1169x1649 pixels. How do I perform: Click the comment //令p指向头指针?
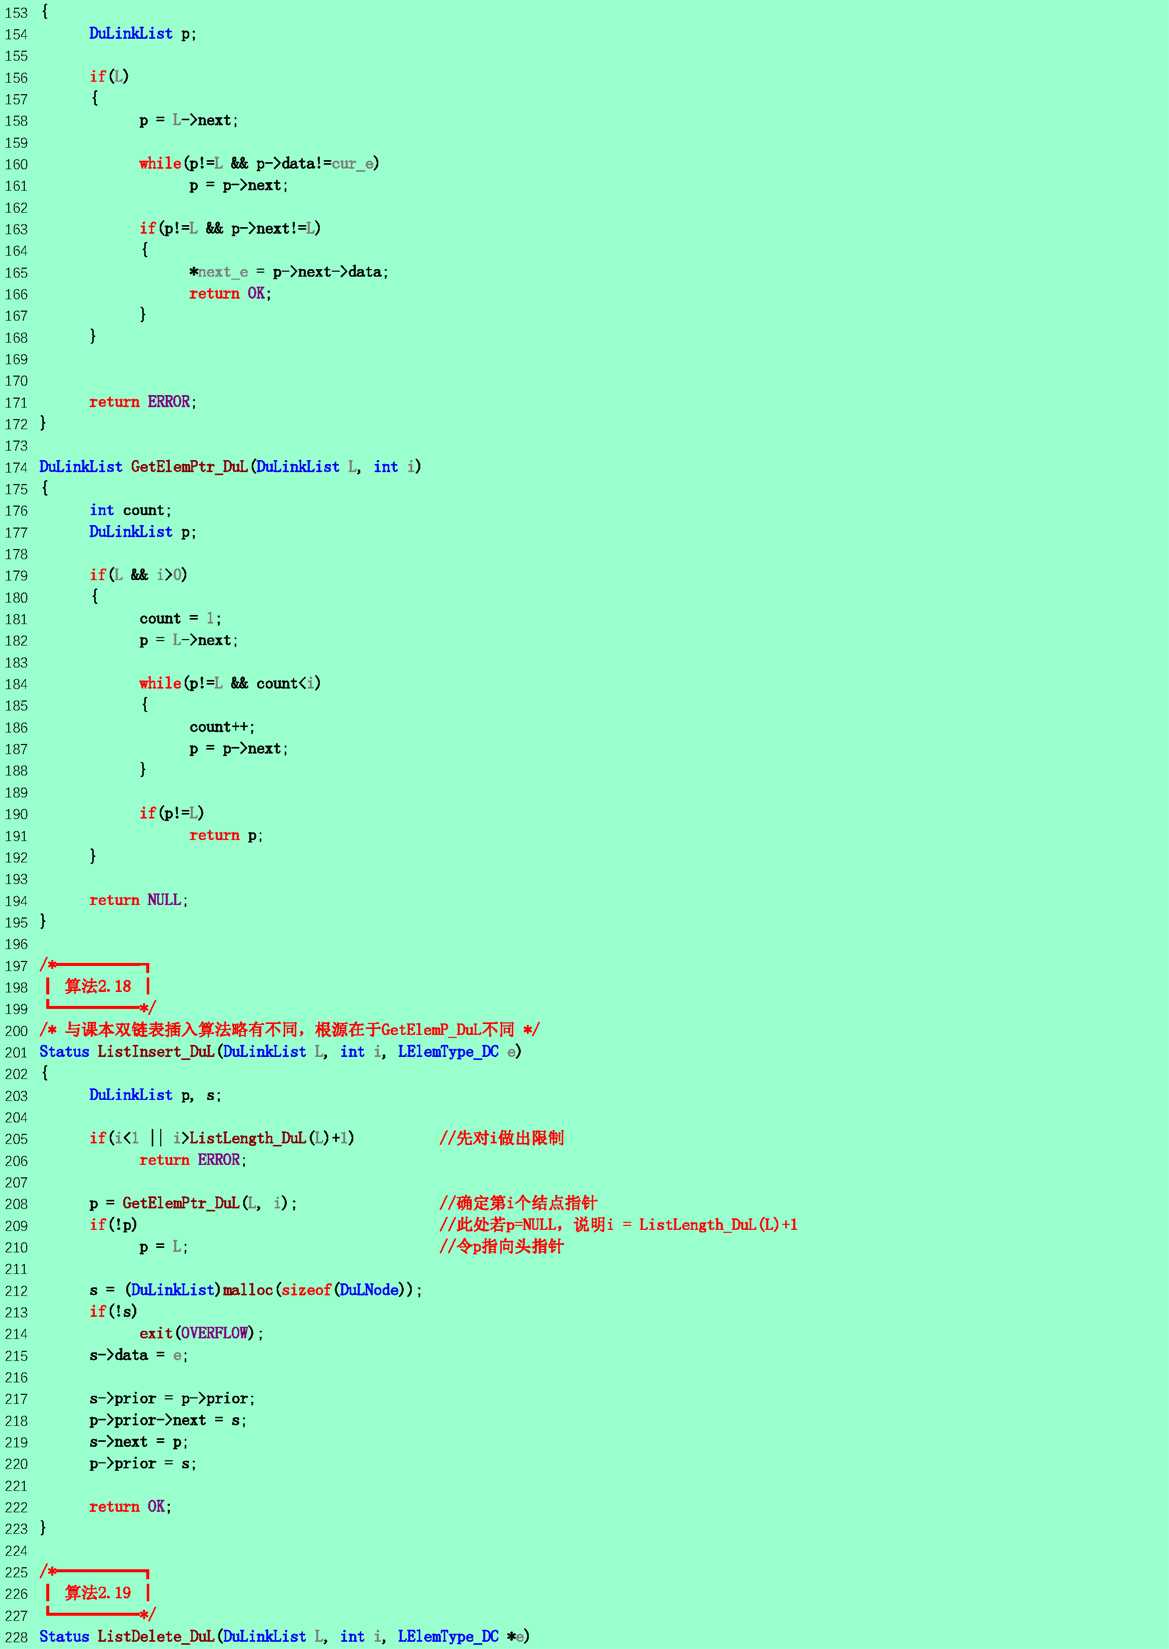point(502,1247)
